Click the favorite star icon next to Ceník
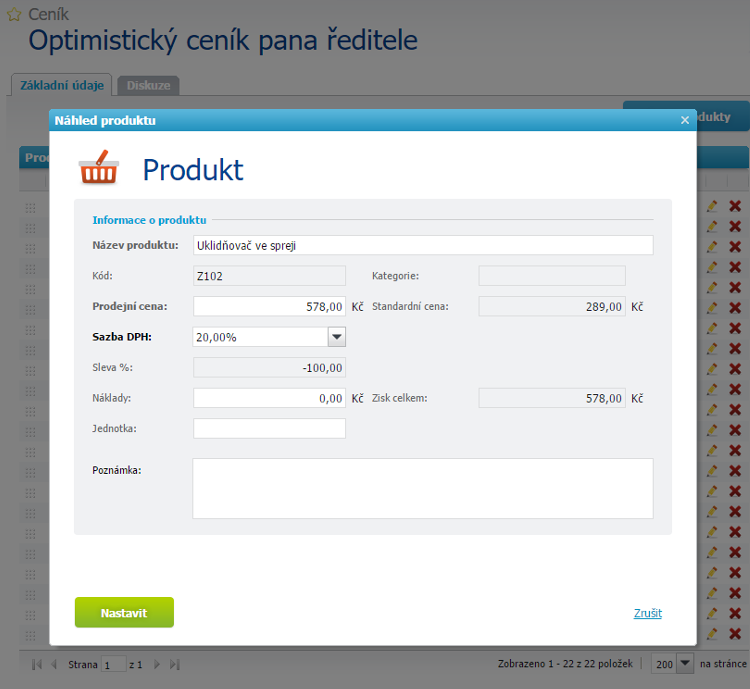750x689 pixels. click(14, 15)
